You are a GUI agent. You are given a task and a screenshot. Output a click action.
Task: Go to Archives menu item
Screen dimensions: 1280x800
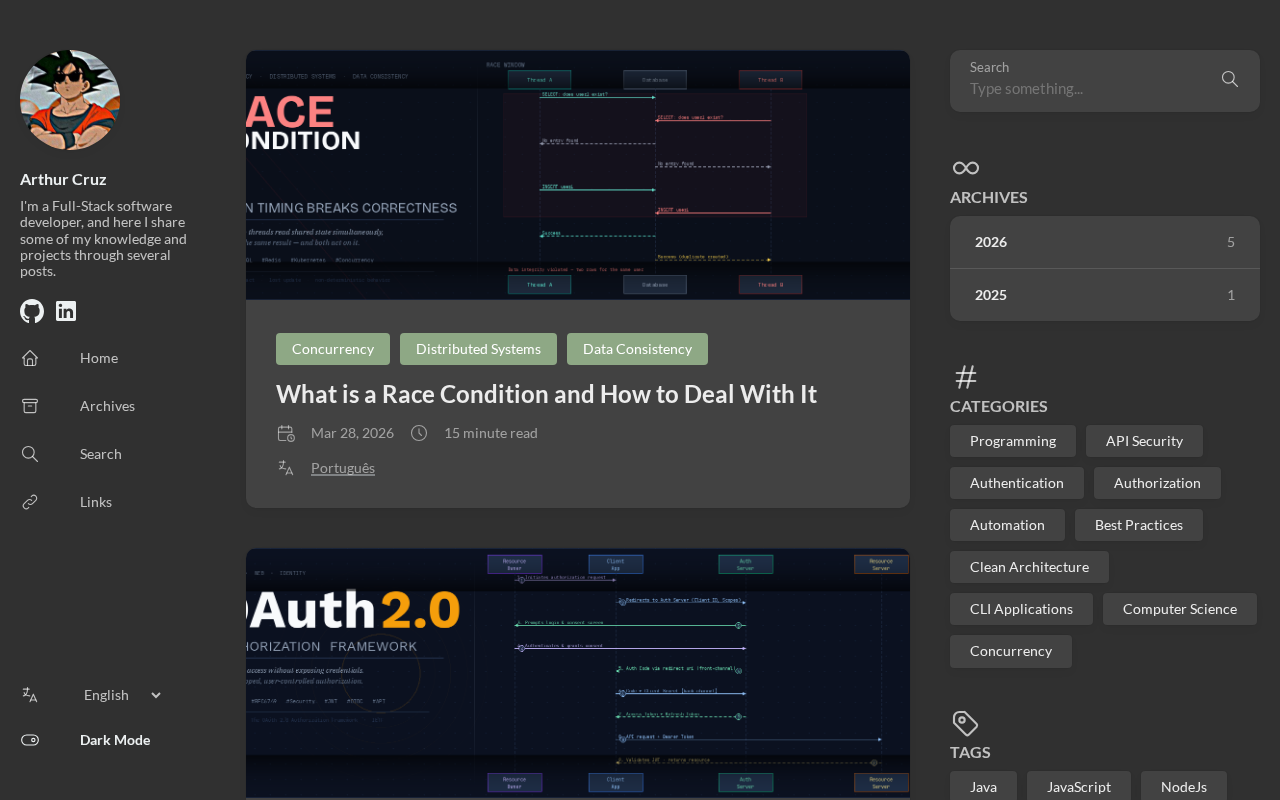(107, 406)
